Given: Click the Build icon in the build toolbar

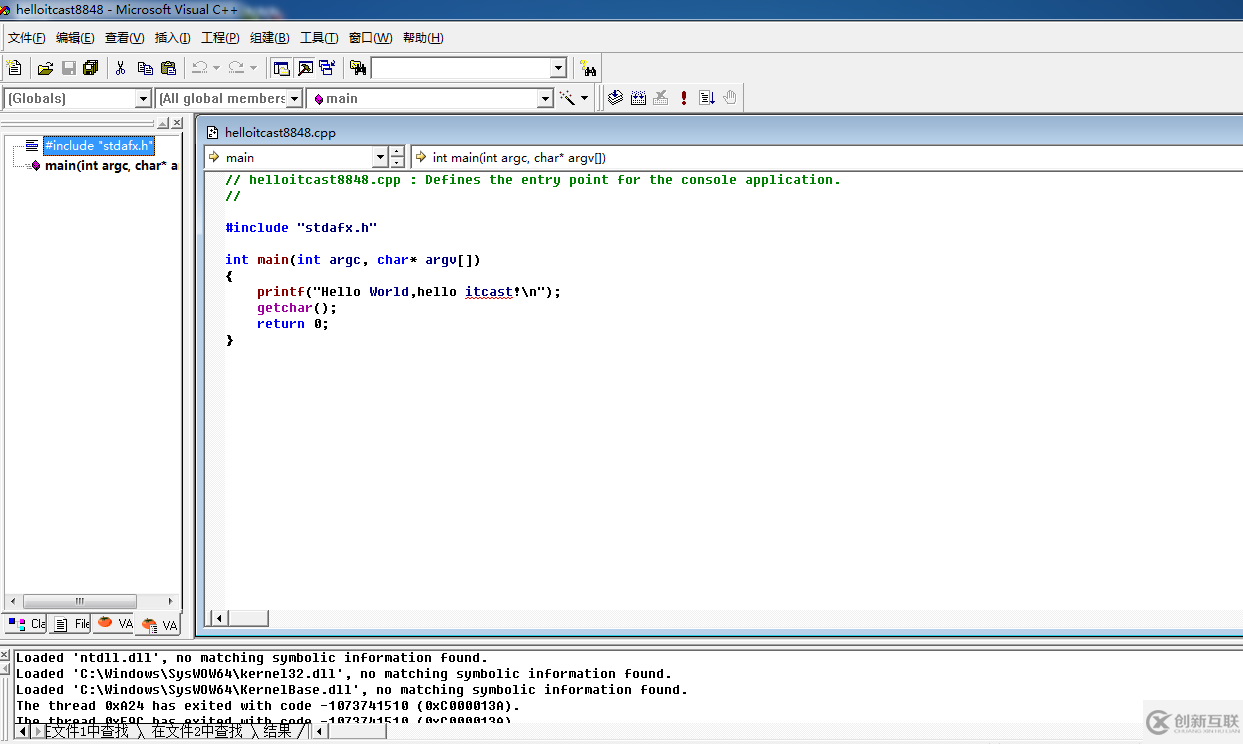Looking at the screenshot, I should (x=638, y=98).
